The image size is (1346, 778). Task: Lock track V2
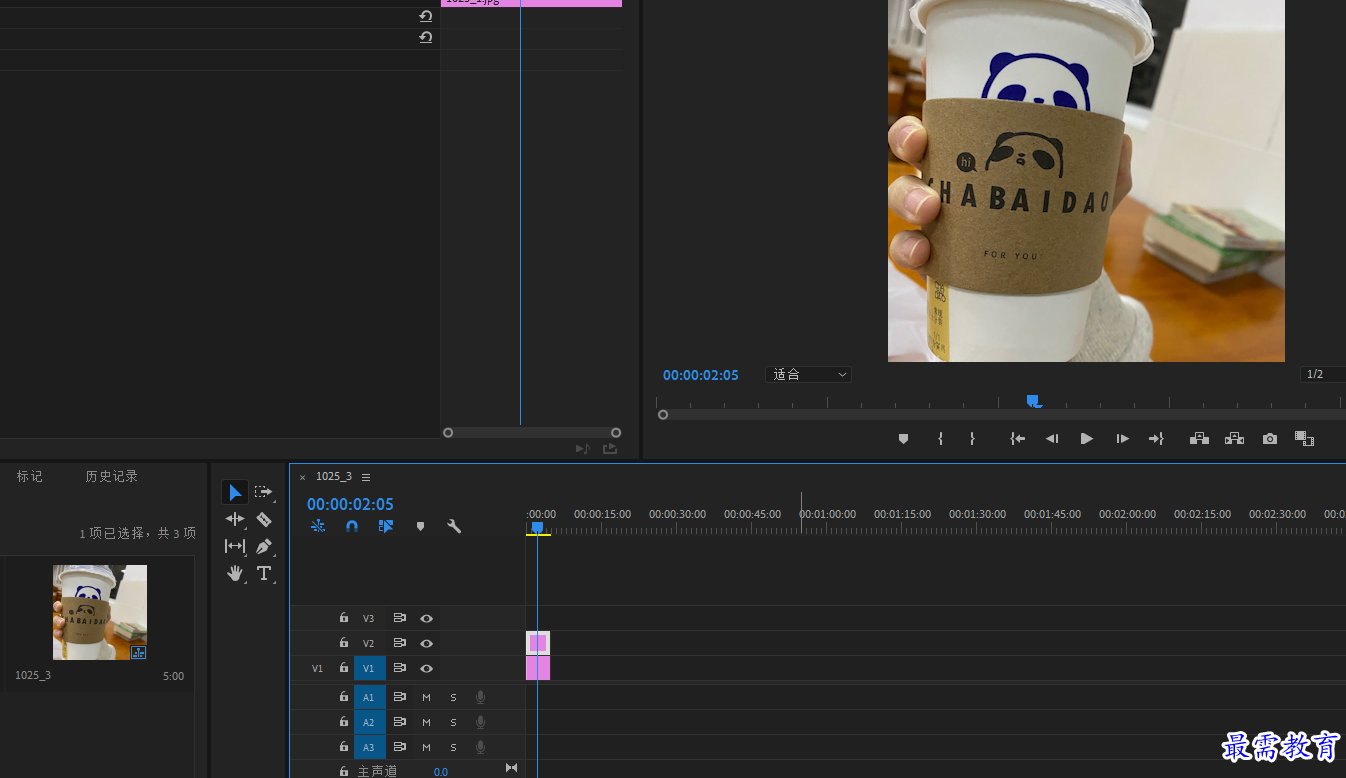coord(344,643)
